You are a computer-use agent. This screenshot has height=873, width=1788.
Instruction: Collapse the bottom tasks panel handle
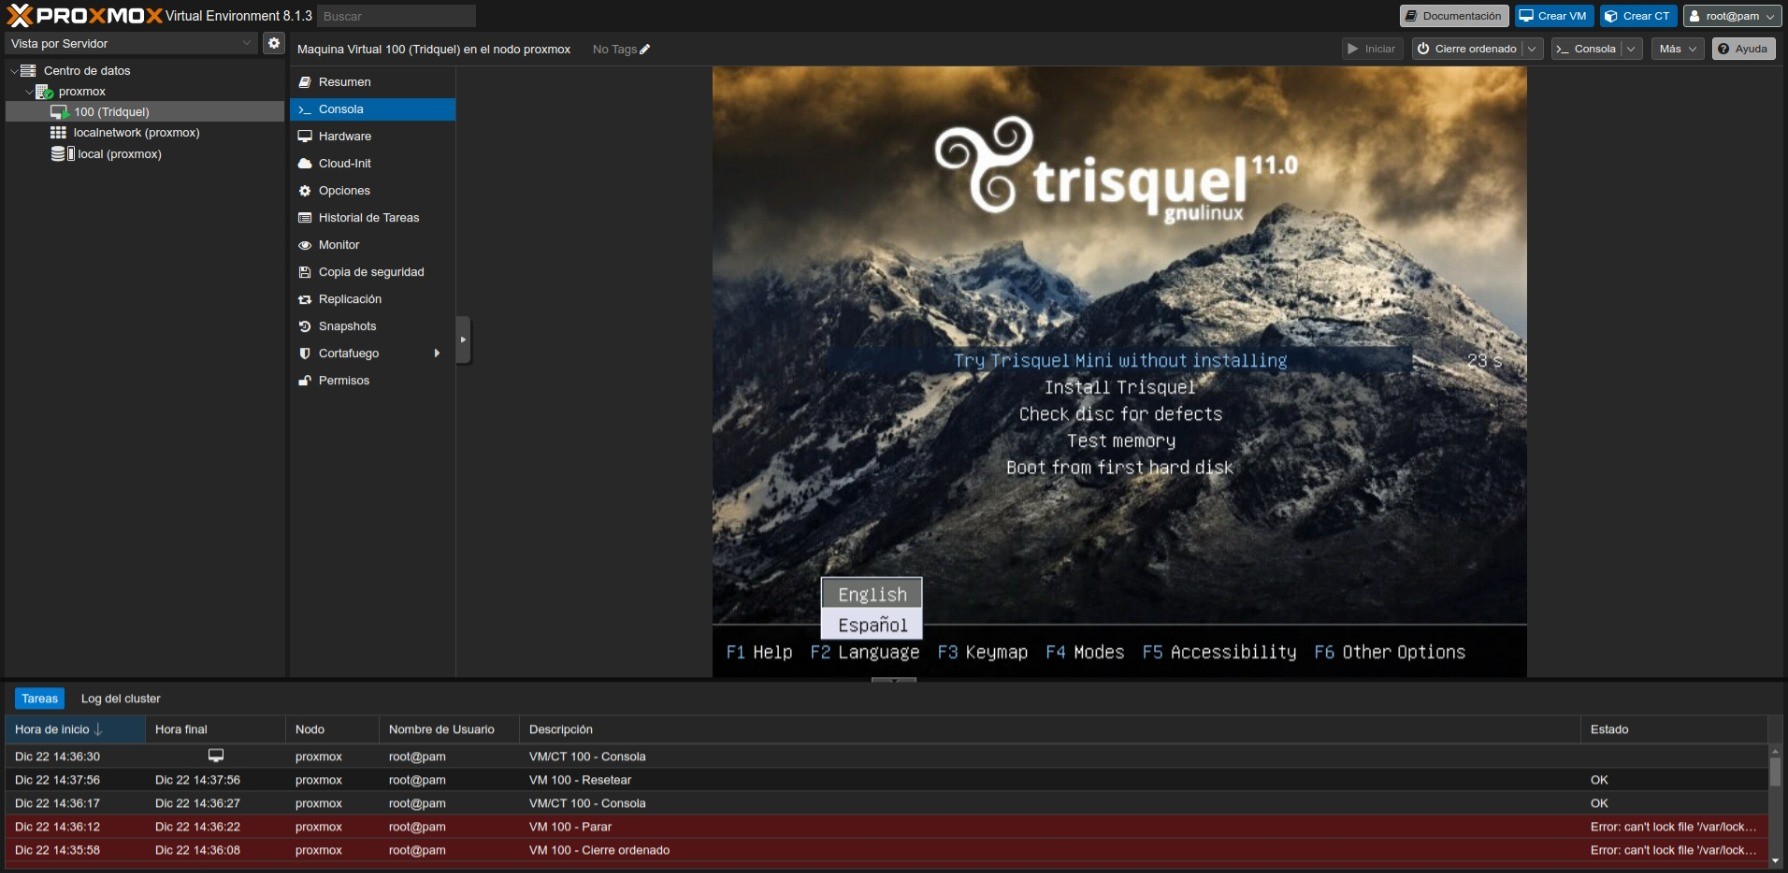pyautogui.click(x=893, y=680)
